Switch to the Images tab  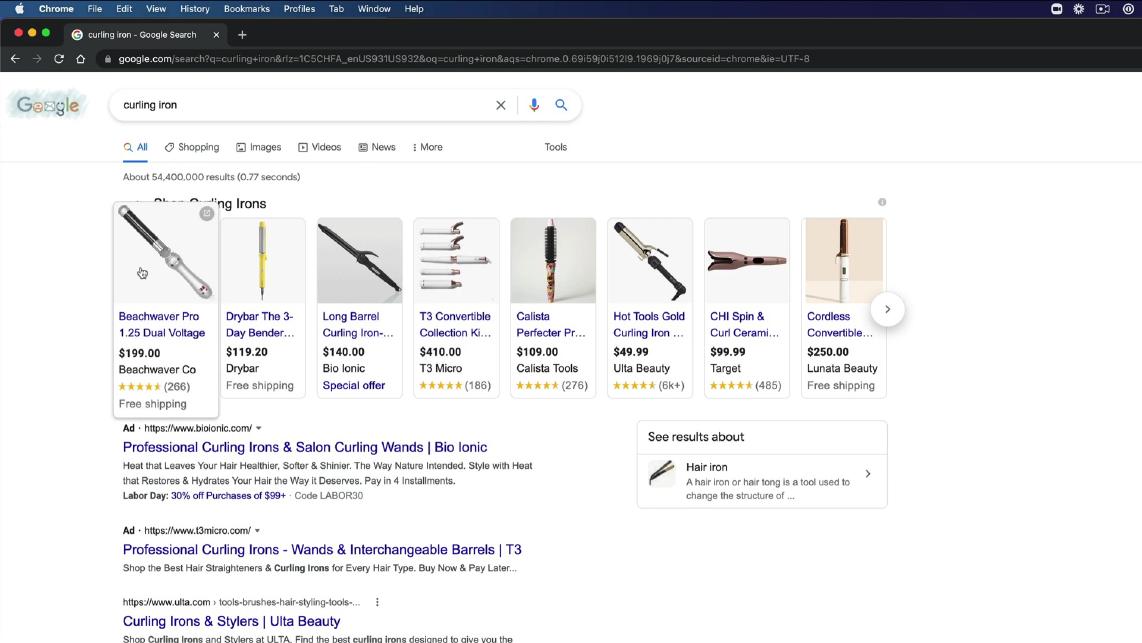(259, 147)
